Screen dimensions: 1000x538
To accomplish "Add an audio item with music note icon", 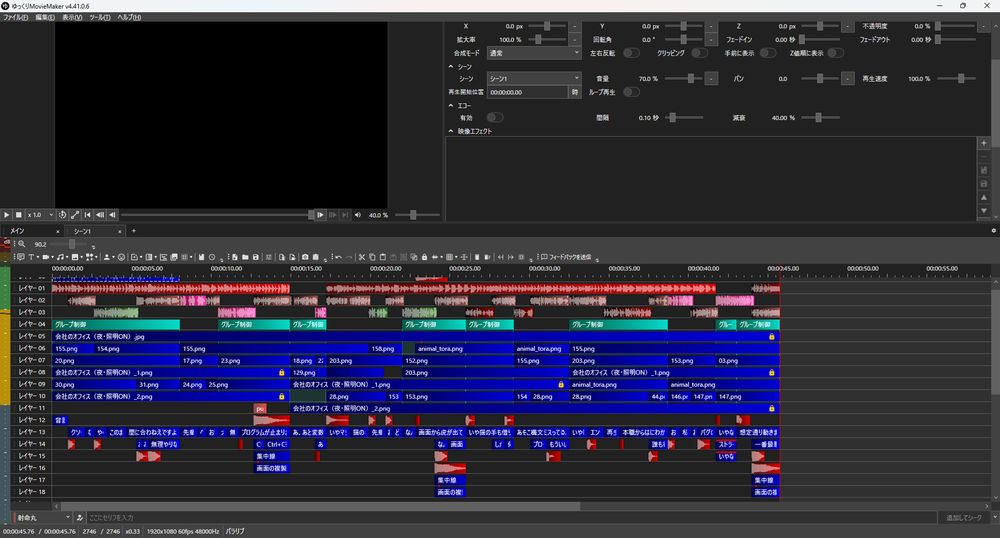I will point(60,257).
